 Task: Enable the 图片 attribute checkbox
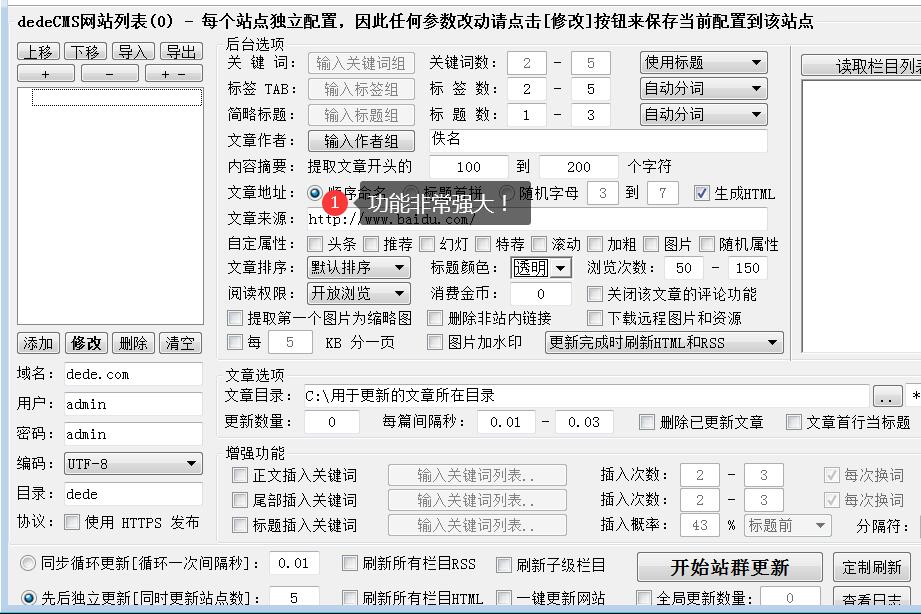coord(651,244)
